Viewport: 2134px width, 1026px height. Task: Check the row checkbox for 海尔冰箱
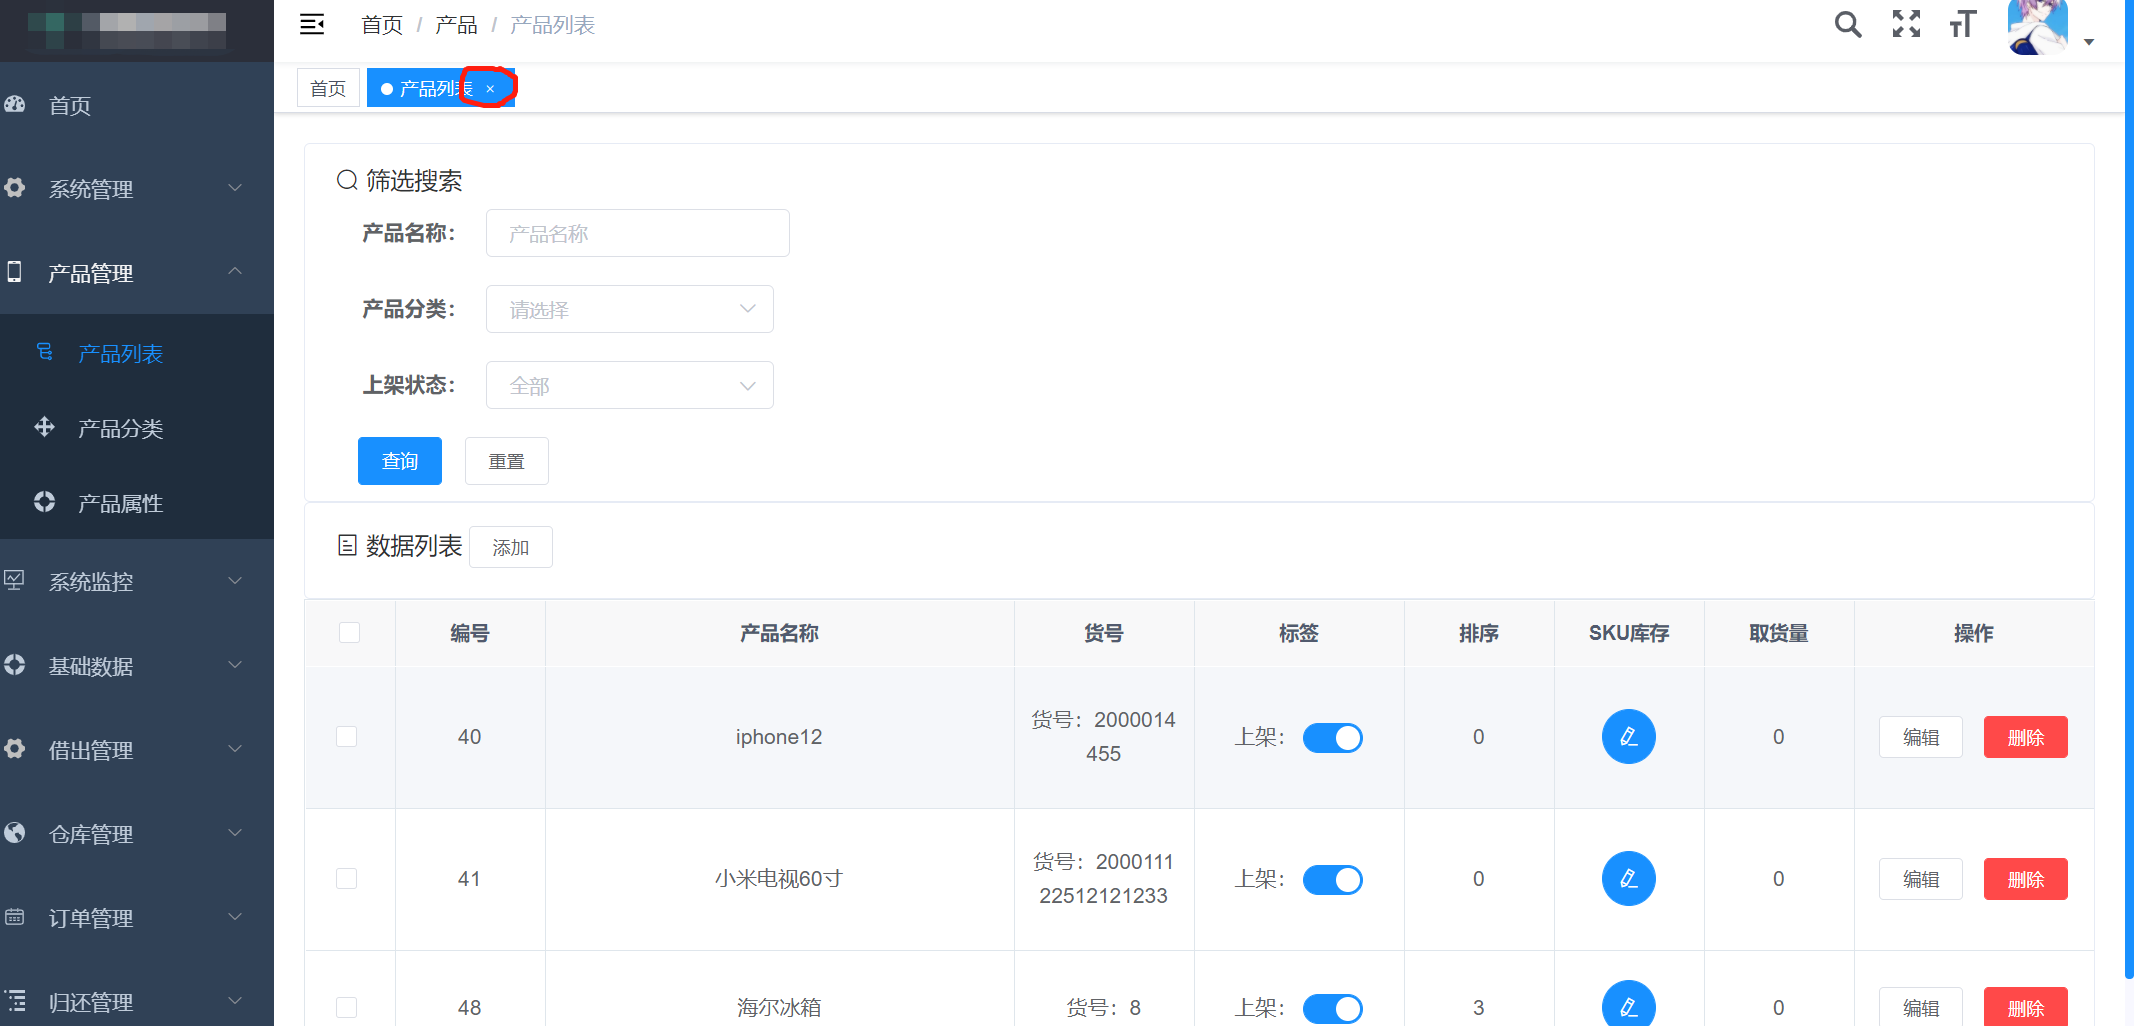pos(347,1007)
